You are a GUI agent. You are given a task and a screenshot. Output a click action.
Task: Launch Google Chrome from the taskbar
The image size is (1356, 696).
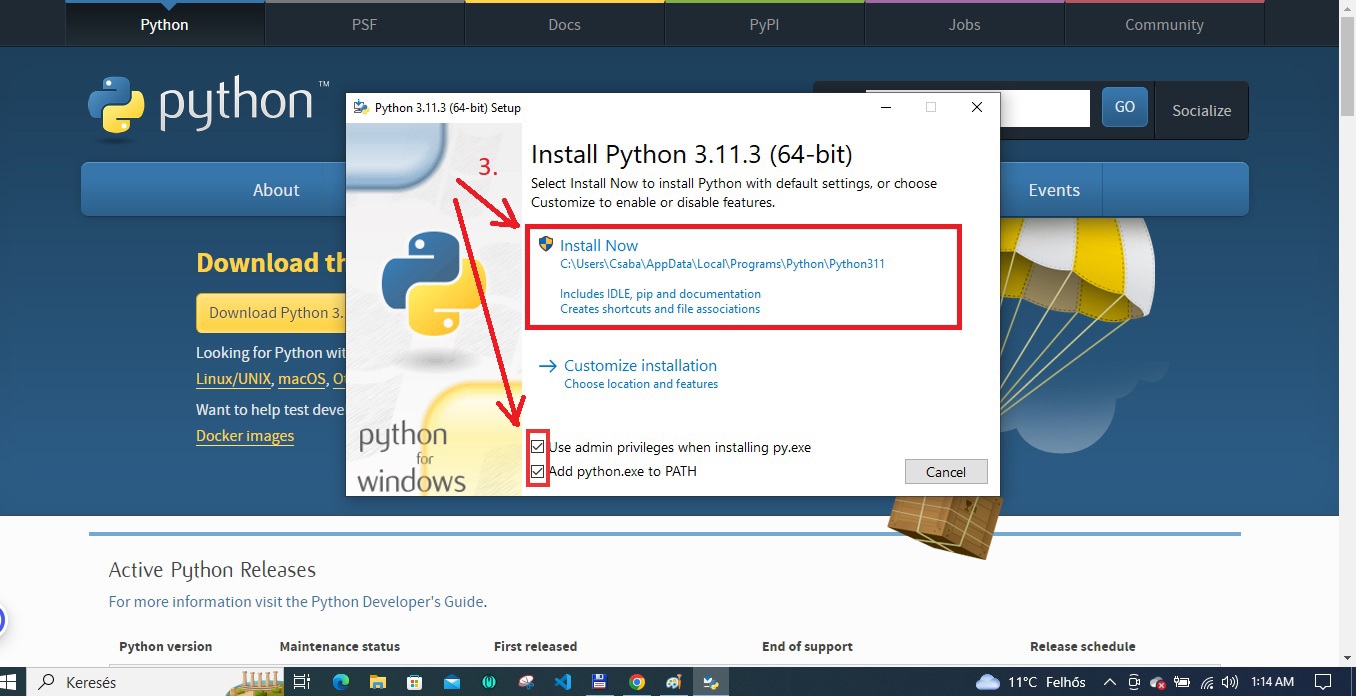[x=637, y=682]
